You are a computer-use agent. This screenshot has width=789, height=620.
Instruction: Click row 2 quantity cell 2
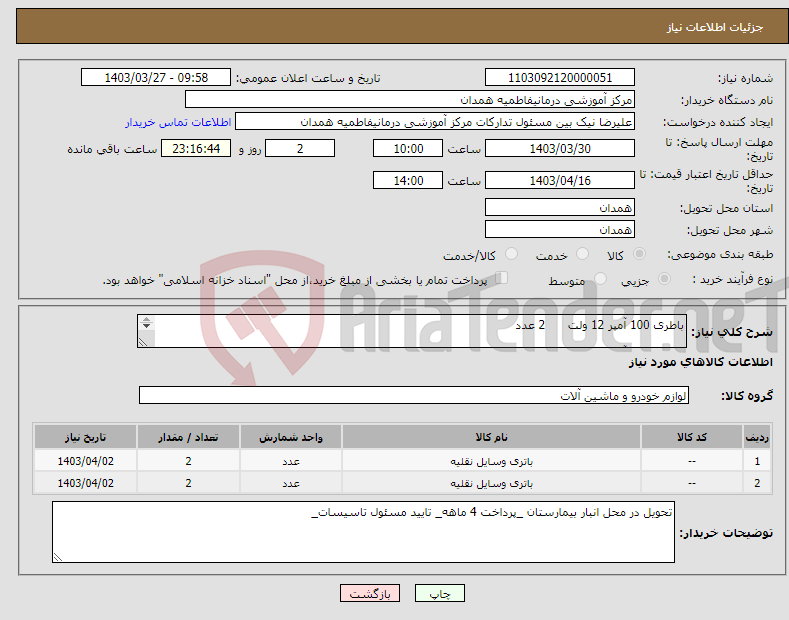point(188,483)
